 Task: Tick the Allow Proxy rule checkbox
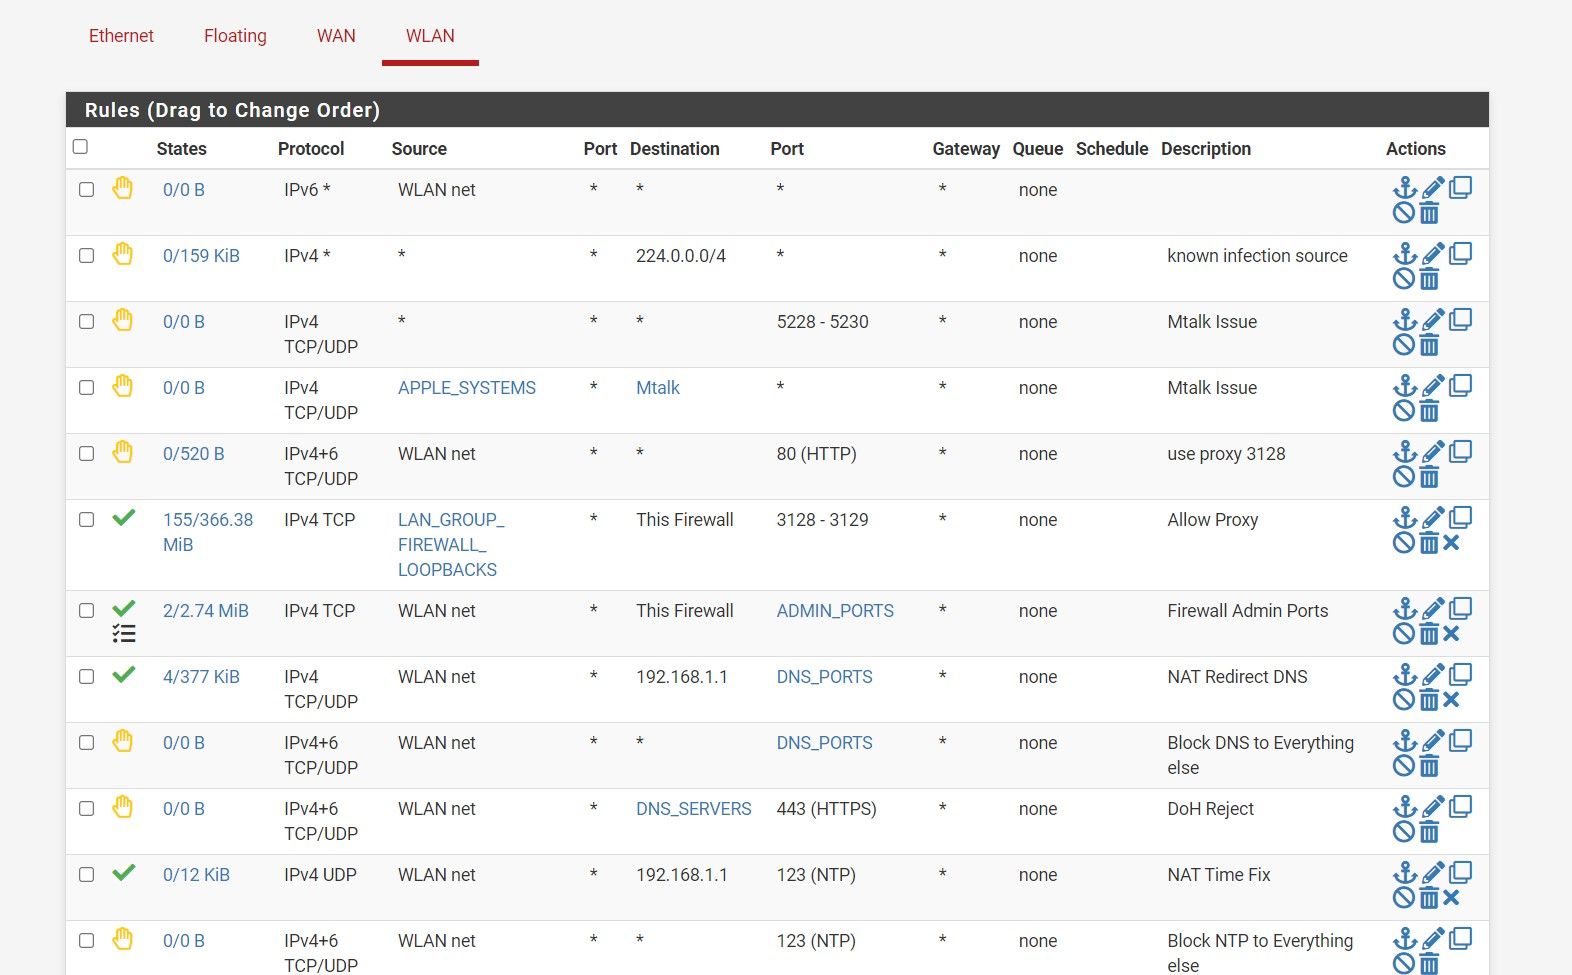tap(87, 520)
